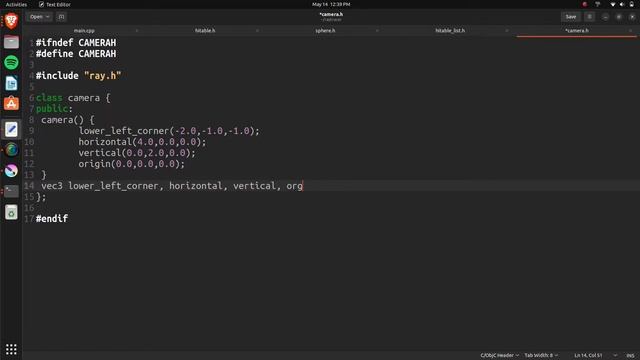Click the horizontal(4.0,0.0,0.0) line
640x360 pixels.
coord(142,142)
